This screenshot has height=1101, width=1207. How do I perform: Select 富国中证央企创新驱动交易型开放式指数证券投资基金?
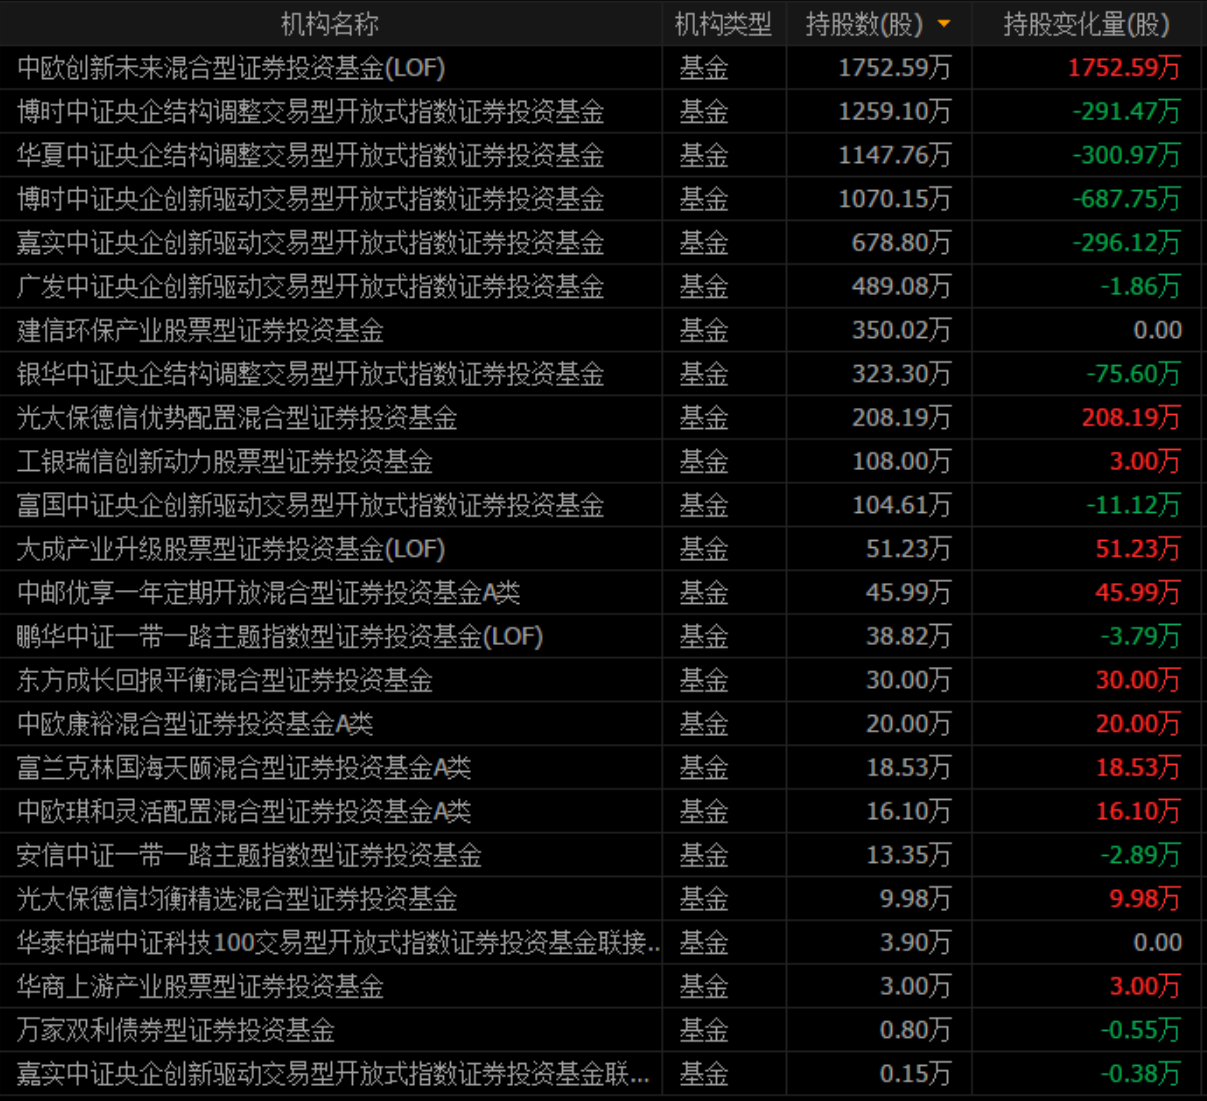pos(310,505)
